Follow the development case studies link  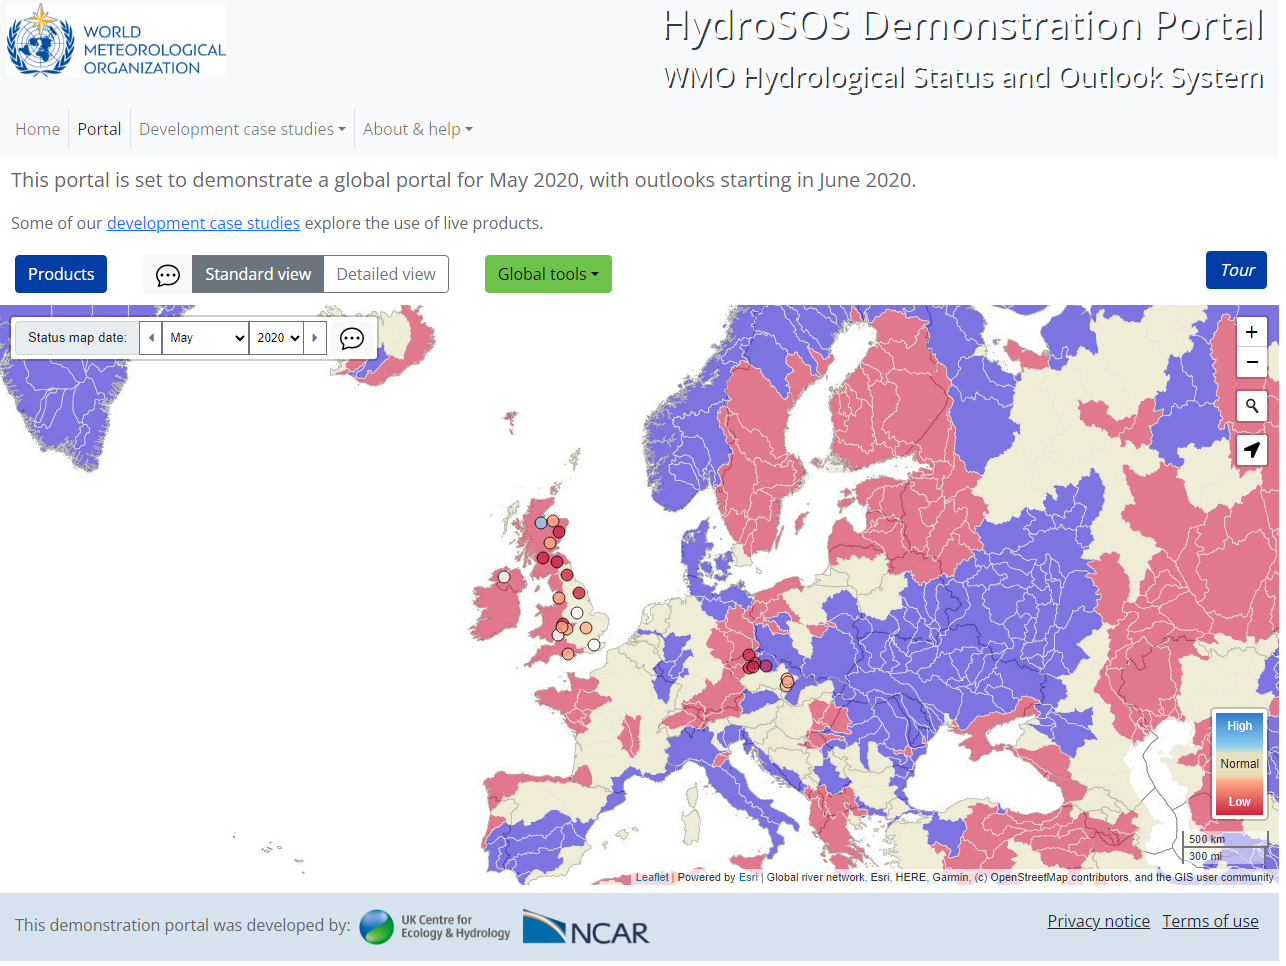pos(203,223)
